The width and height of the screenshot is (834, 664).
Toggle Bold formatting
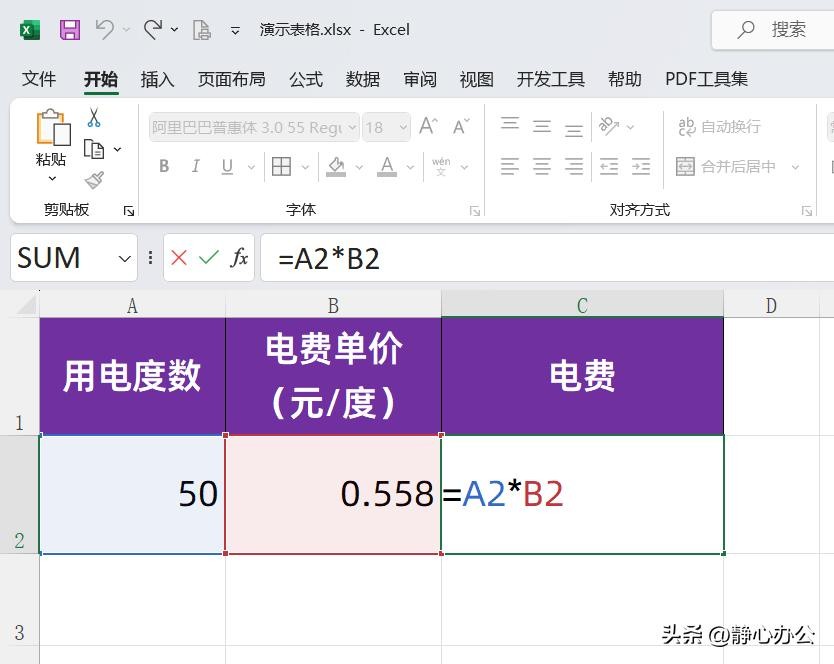coord(164,167)
